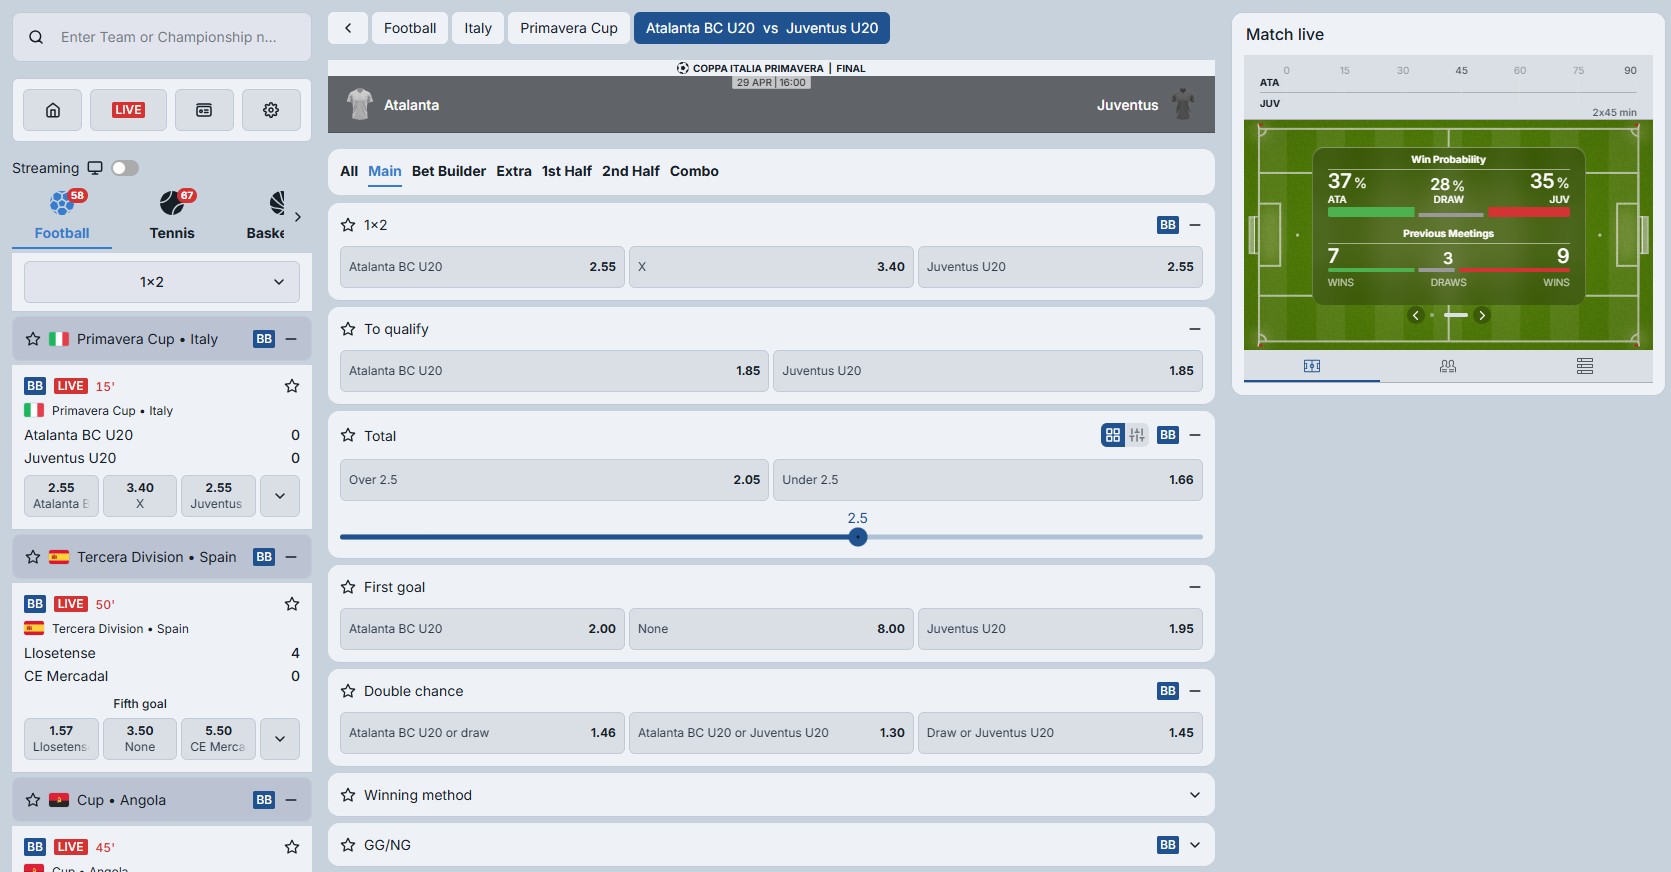
Task: Switch Total market to grid view icon
Action: coord(1113,435)
